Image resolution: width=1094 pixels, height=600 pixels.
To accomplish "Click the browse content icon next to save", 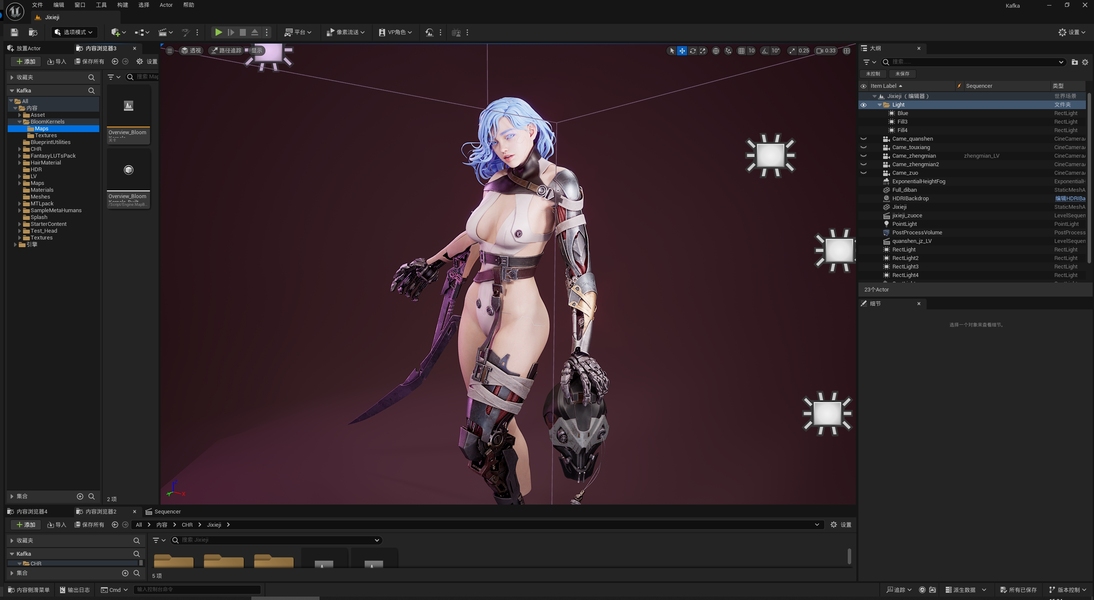I will [x=33, y=32].
